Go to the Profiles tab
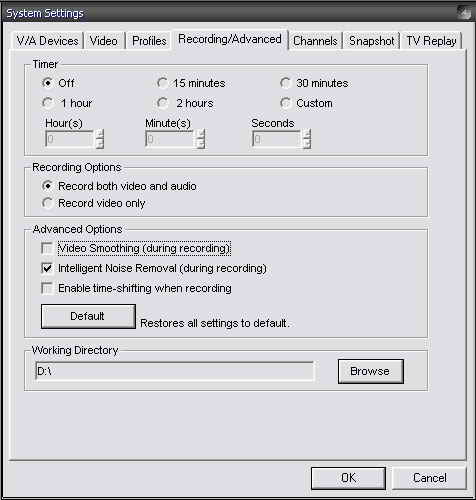 pos(149,41)
